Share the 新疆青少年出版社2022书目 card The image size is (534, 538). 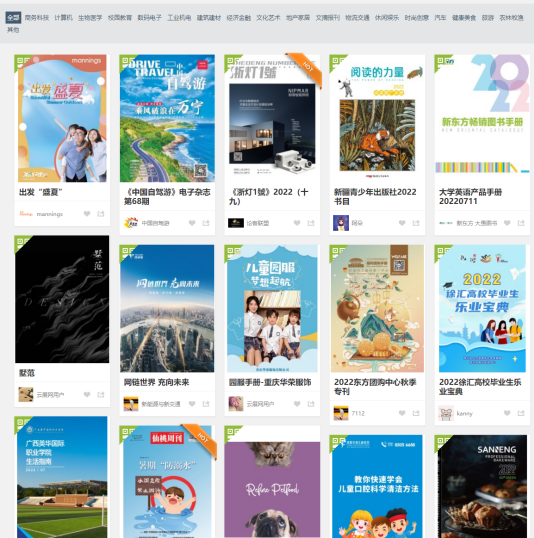click(416, 223)
